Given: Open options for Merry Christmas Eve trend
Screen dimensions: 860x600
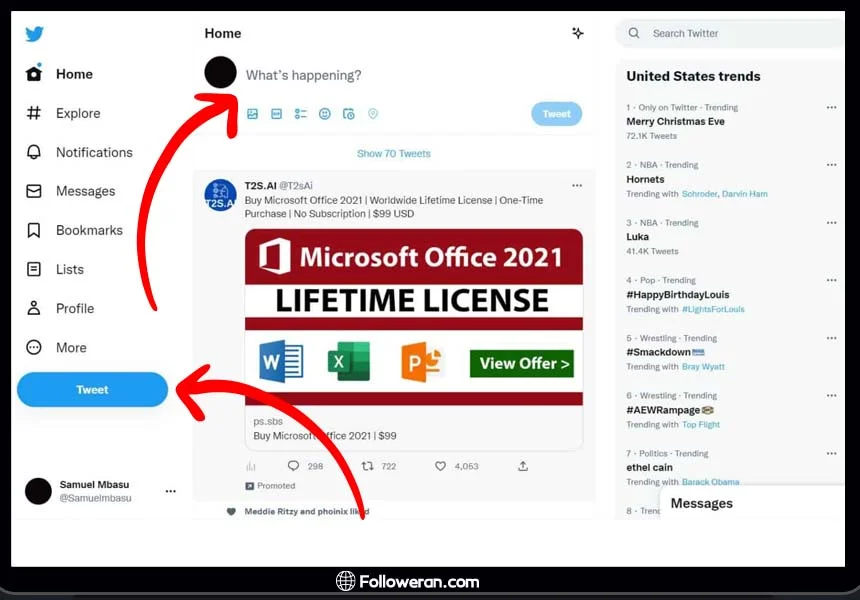Looking at the screenshot, I should 831,107.
